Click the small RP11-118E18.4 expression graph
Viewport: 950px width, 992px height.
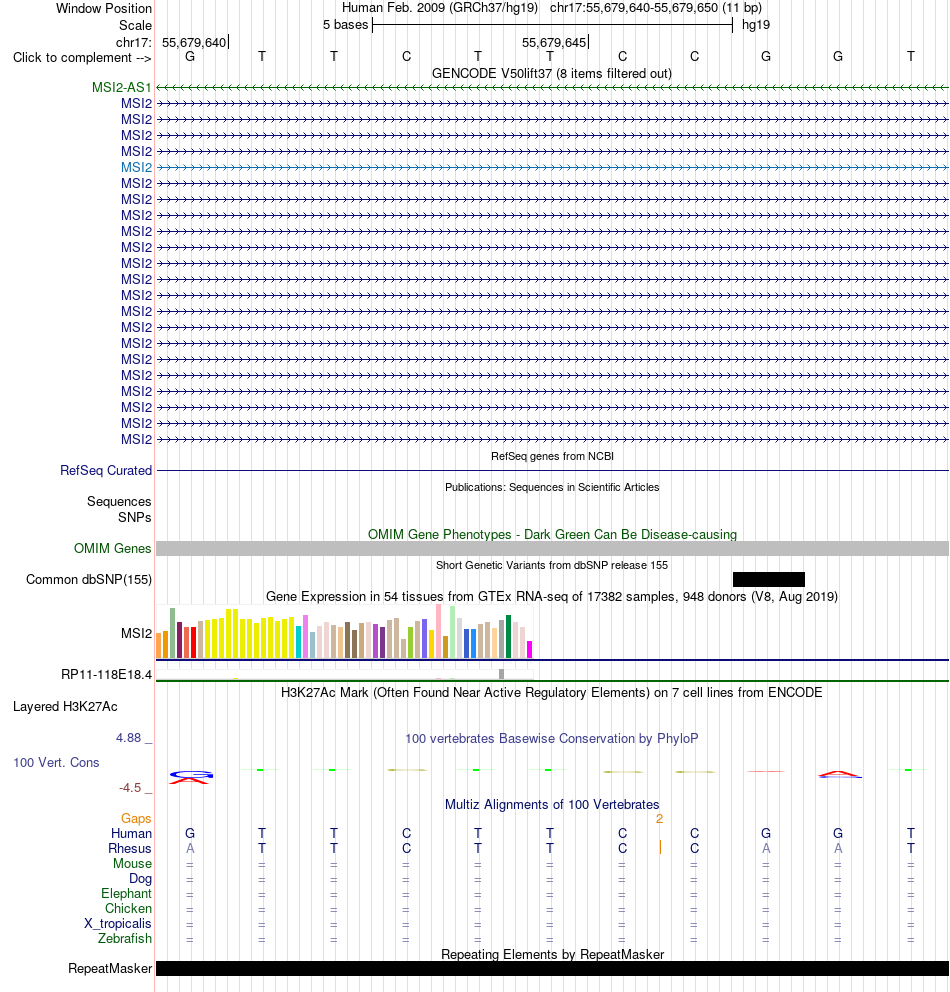345,674
